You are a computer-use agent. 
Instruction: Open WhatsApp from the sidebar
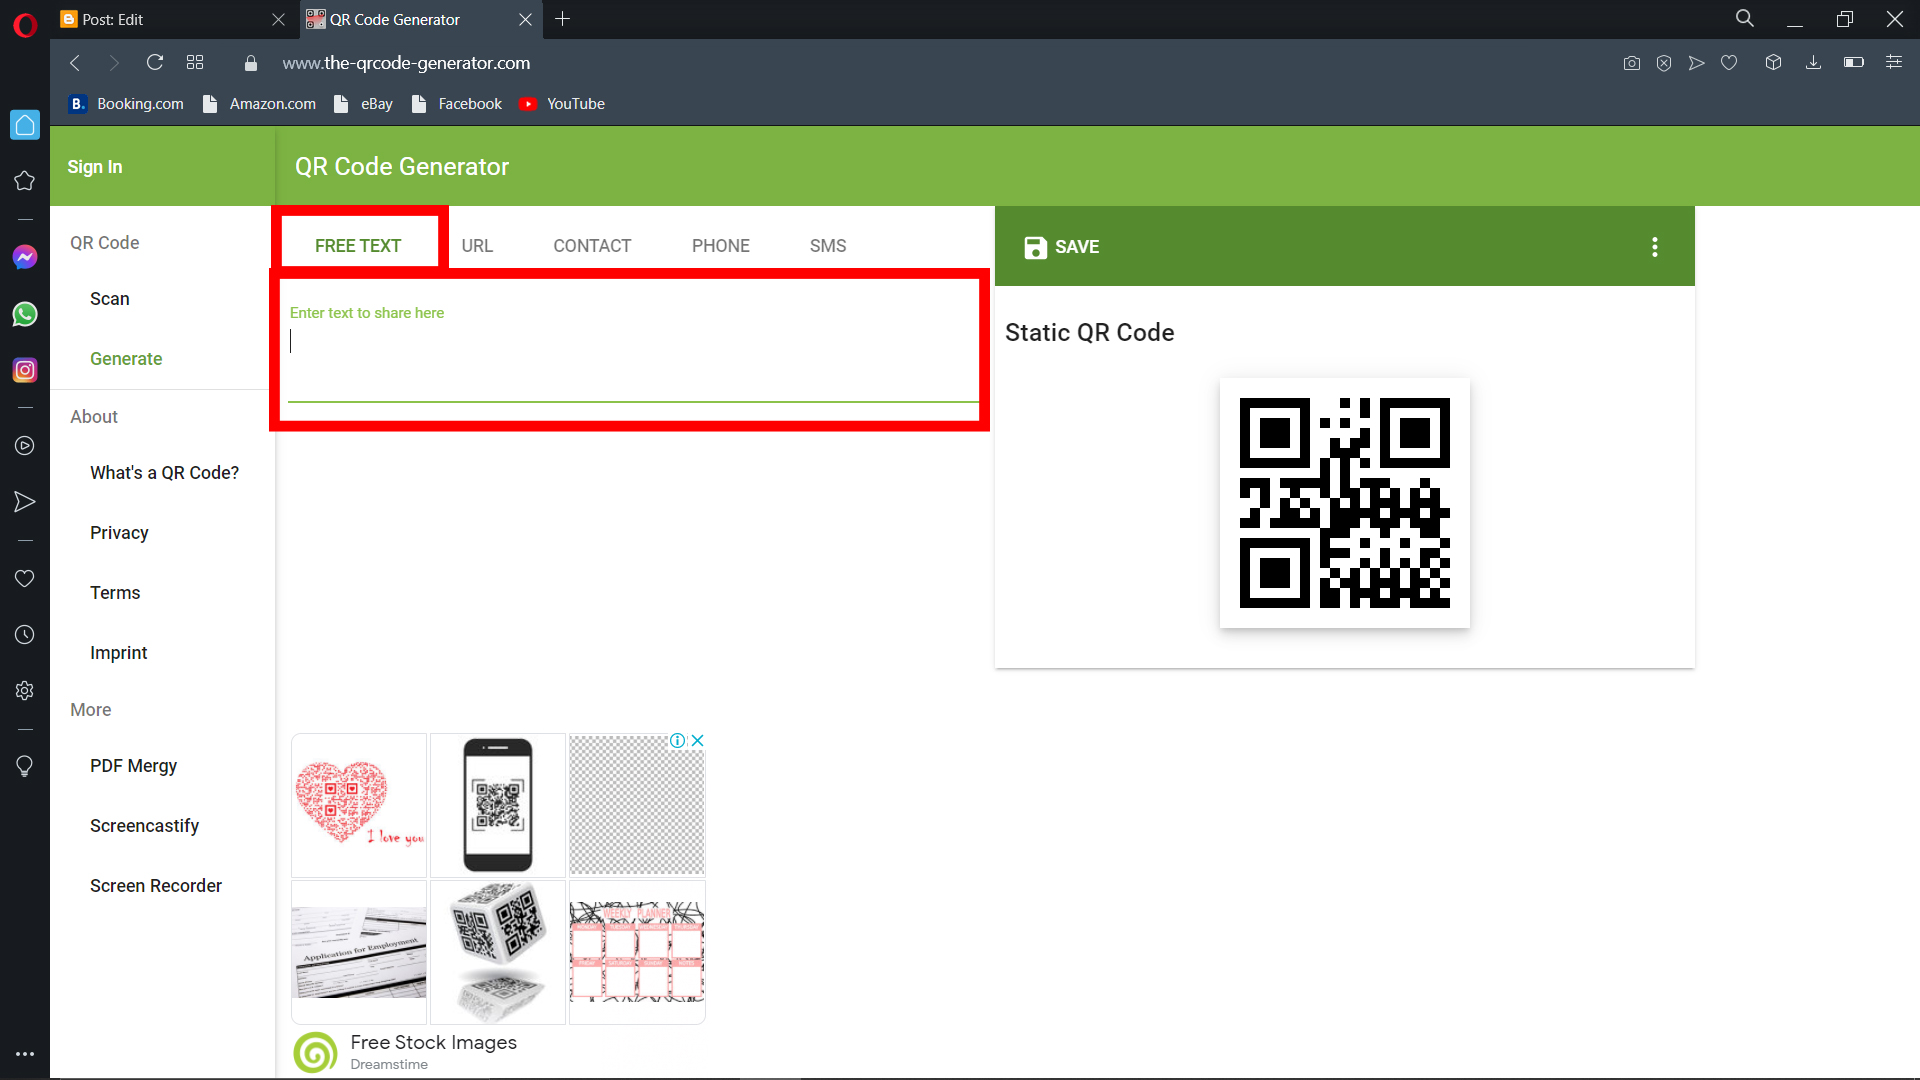(x=24, y=314)
